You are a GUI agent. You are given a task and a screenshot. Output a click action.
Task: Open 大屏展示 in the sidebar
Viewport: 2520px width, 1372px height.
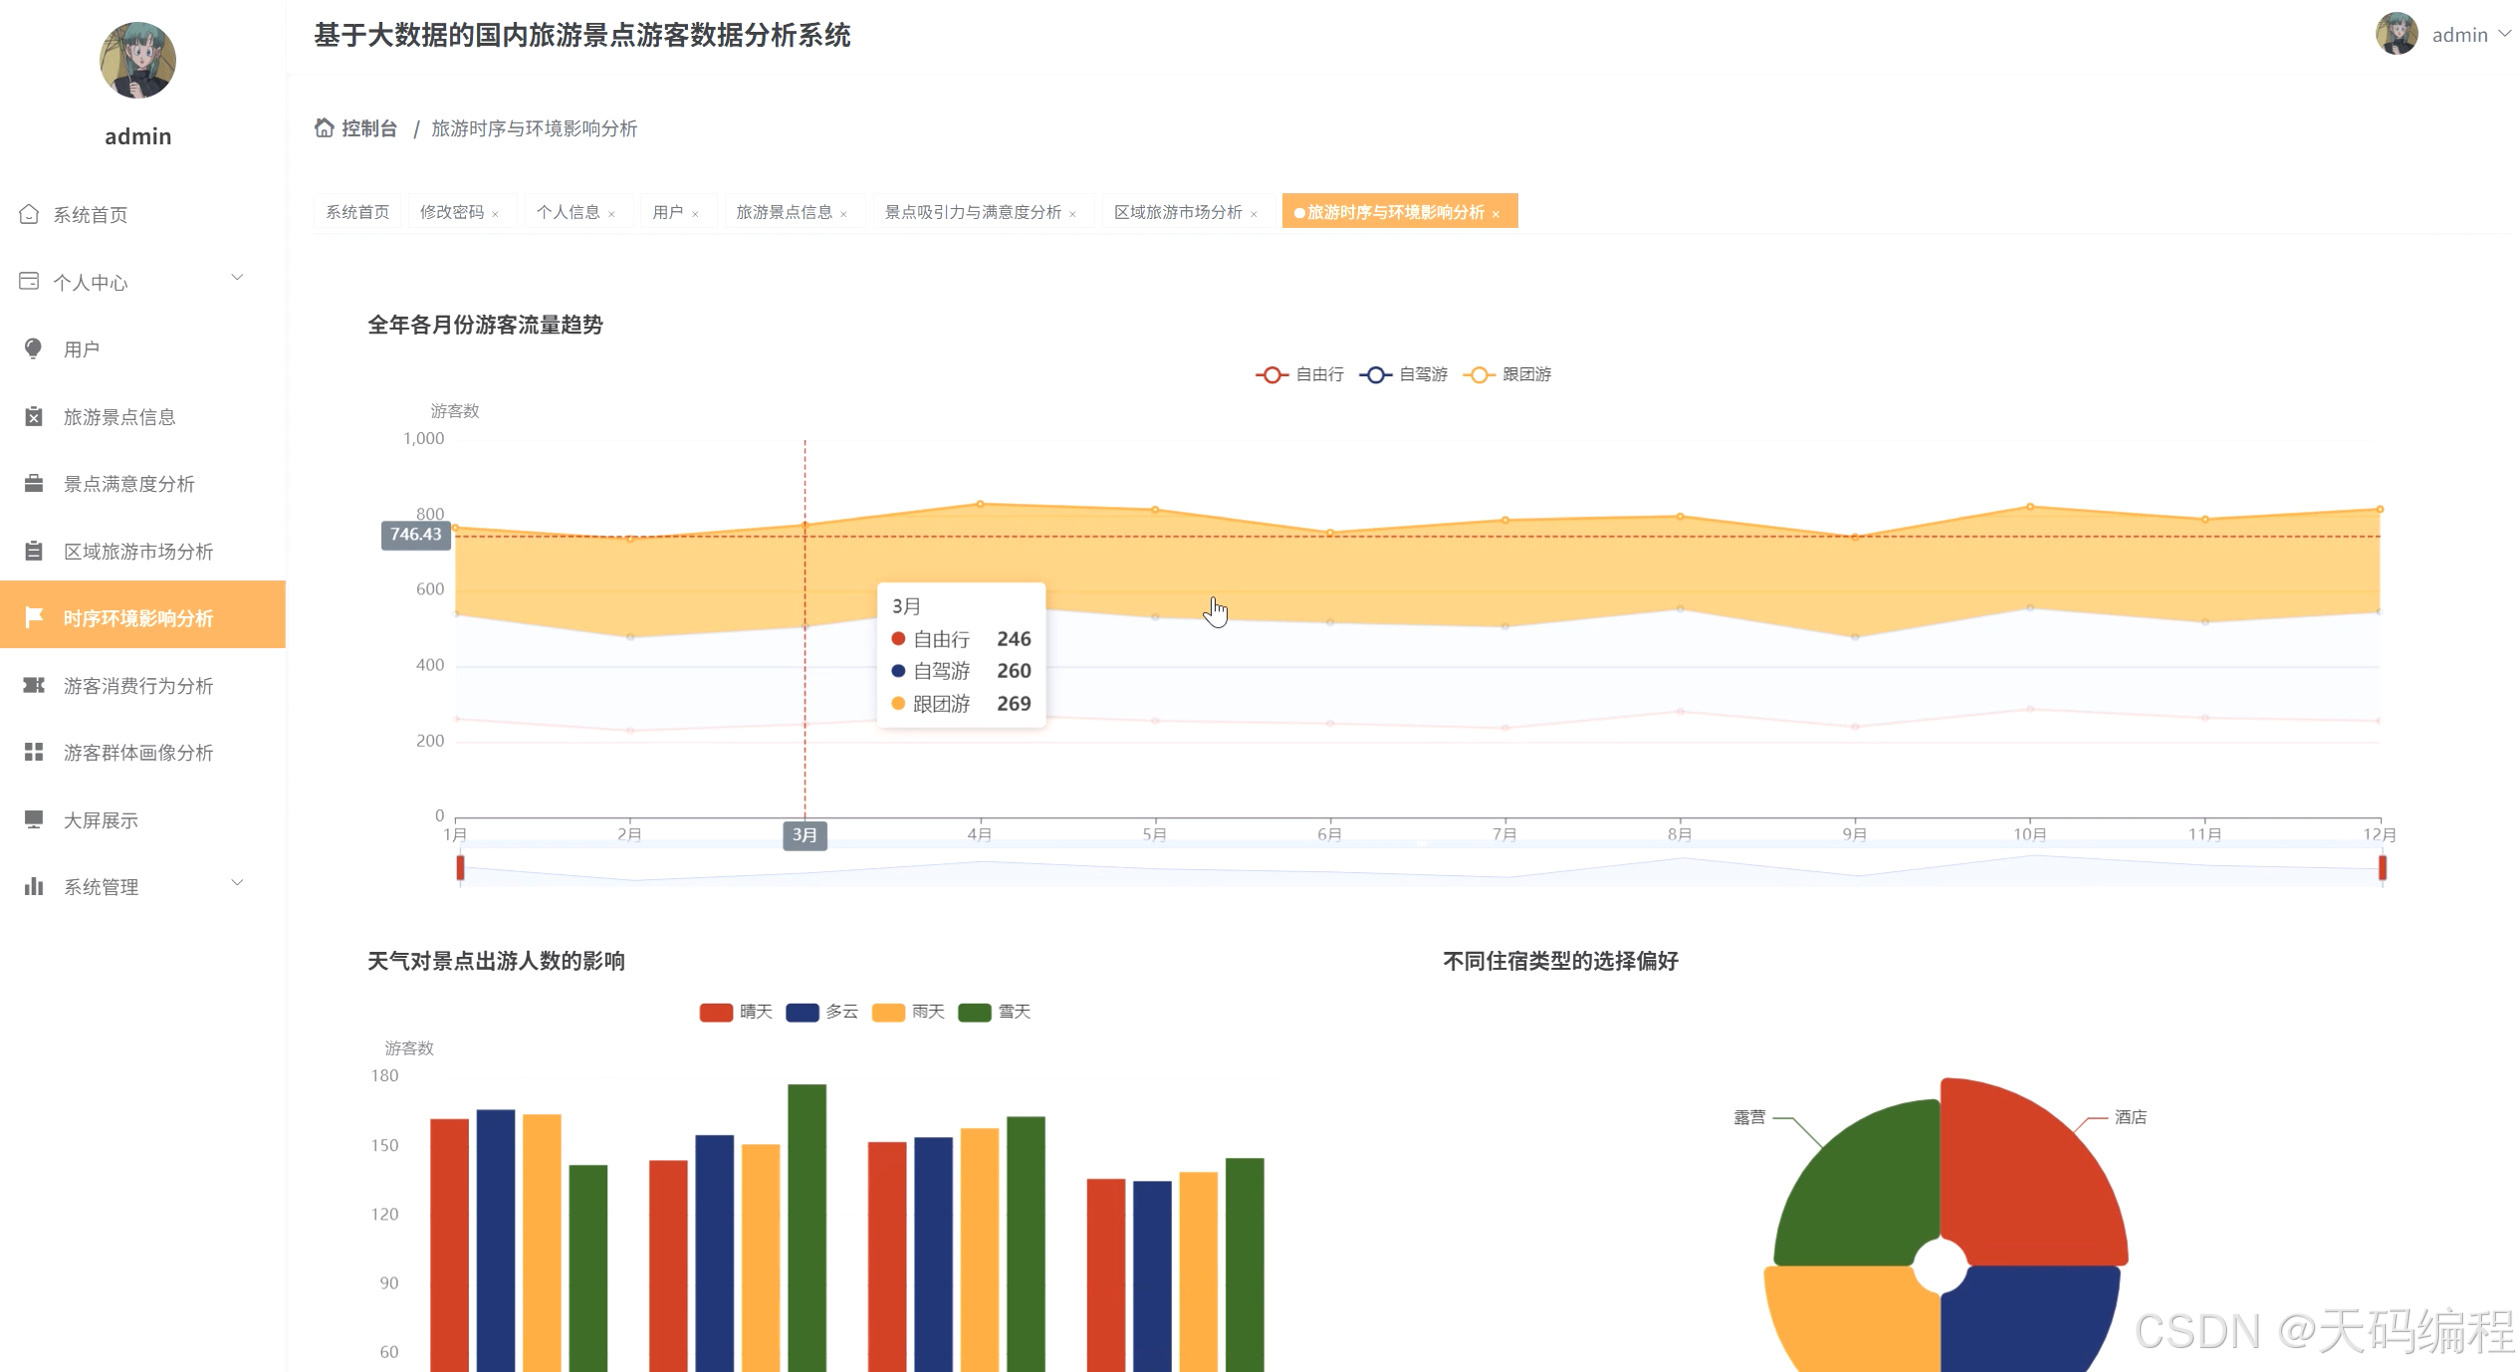[142, 819]
